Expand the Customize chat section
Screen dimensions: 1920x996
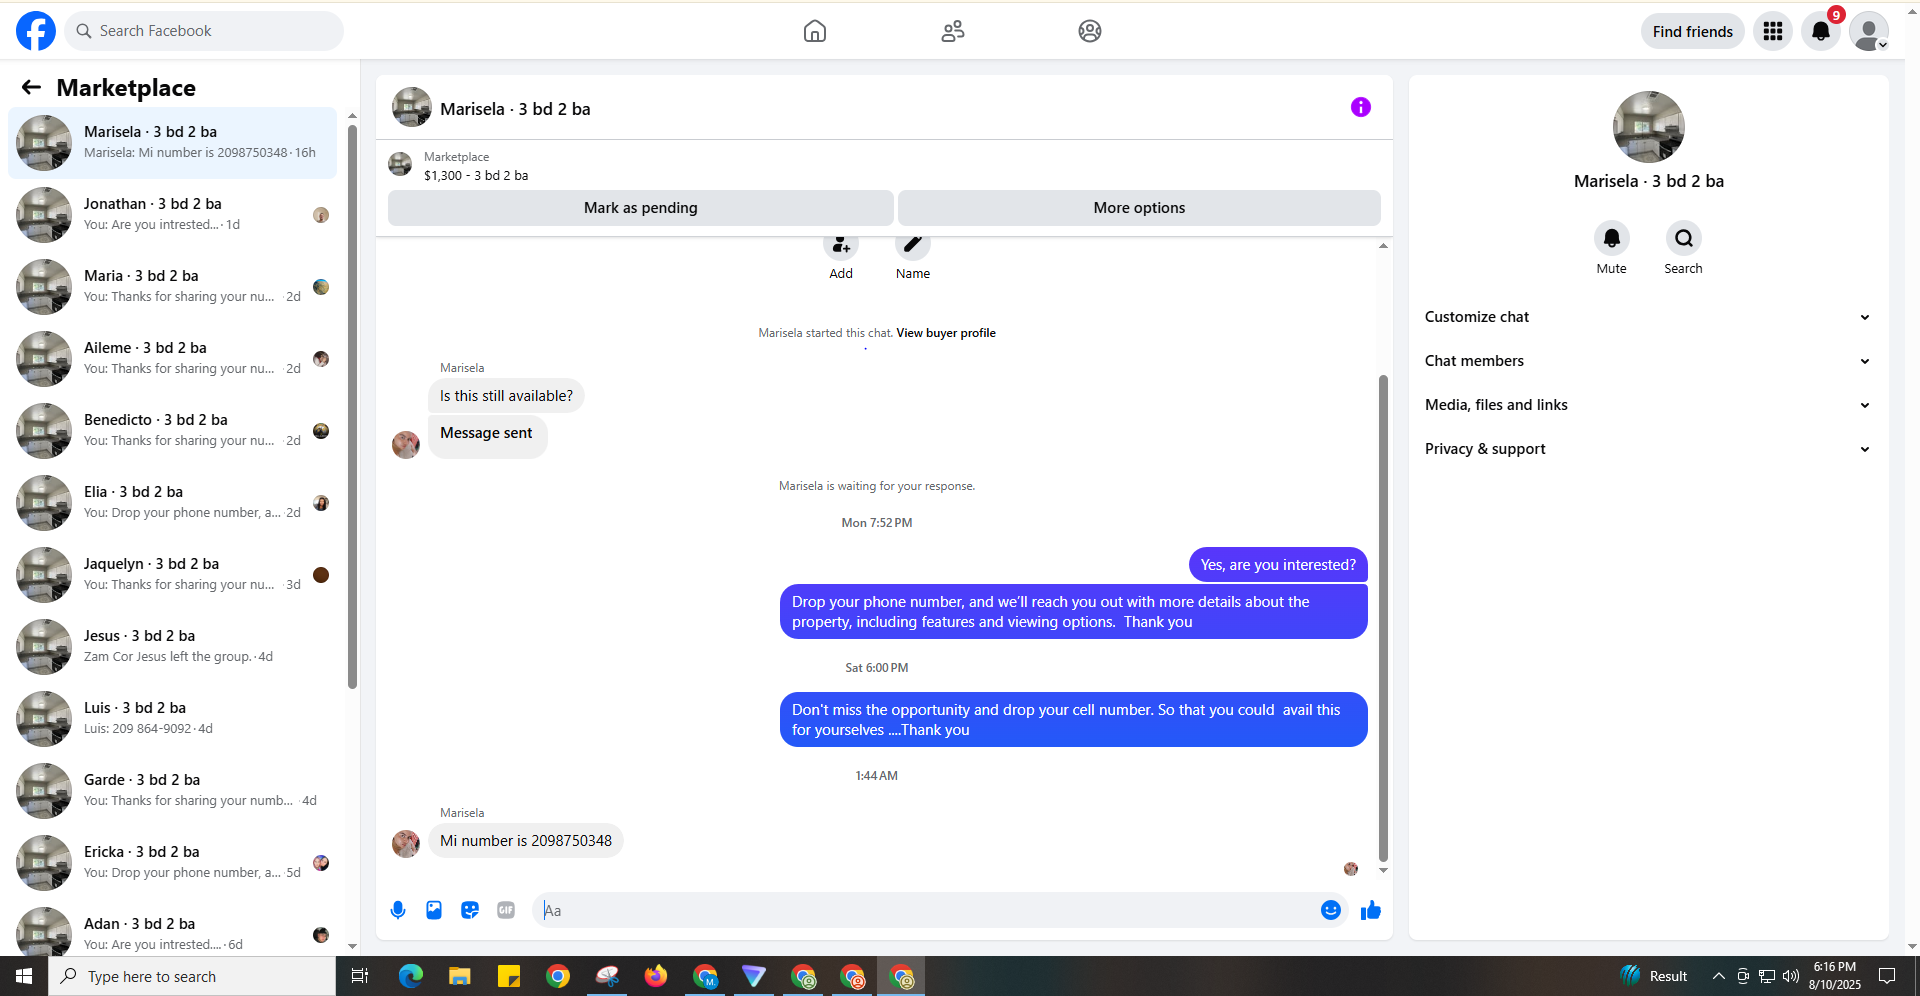click(1648, 317)
